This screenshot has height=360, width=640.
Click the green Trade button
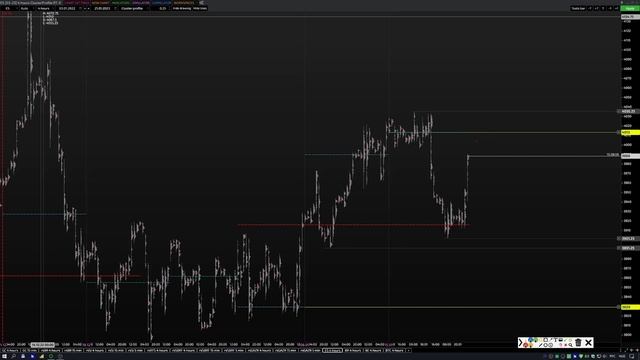[630, 8]
